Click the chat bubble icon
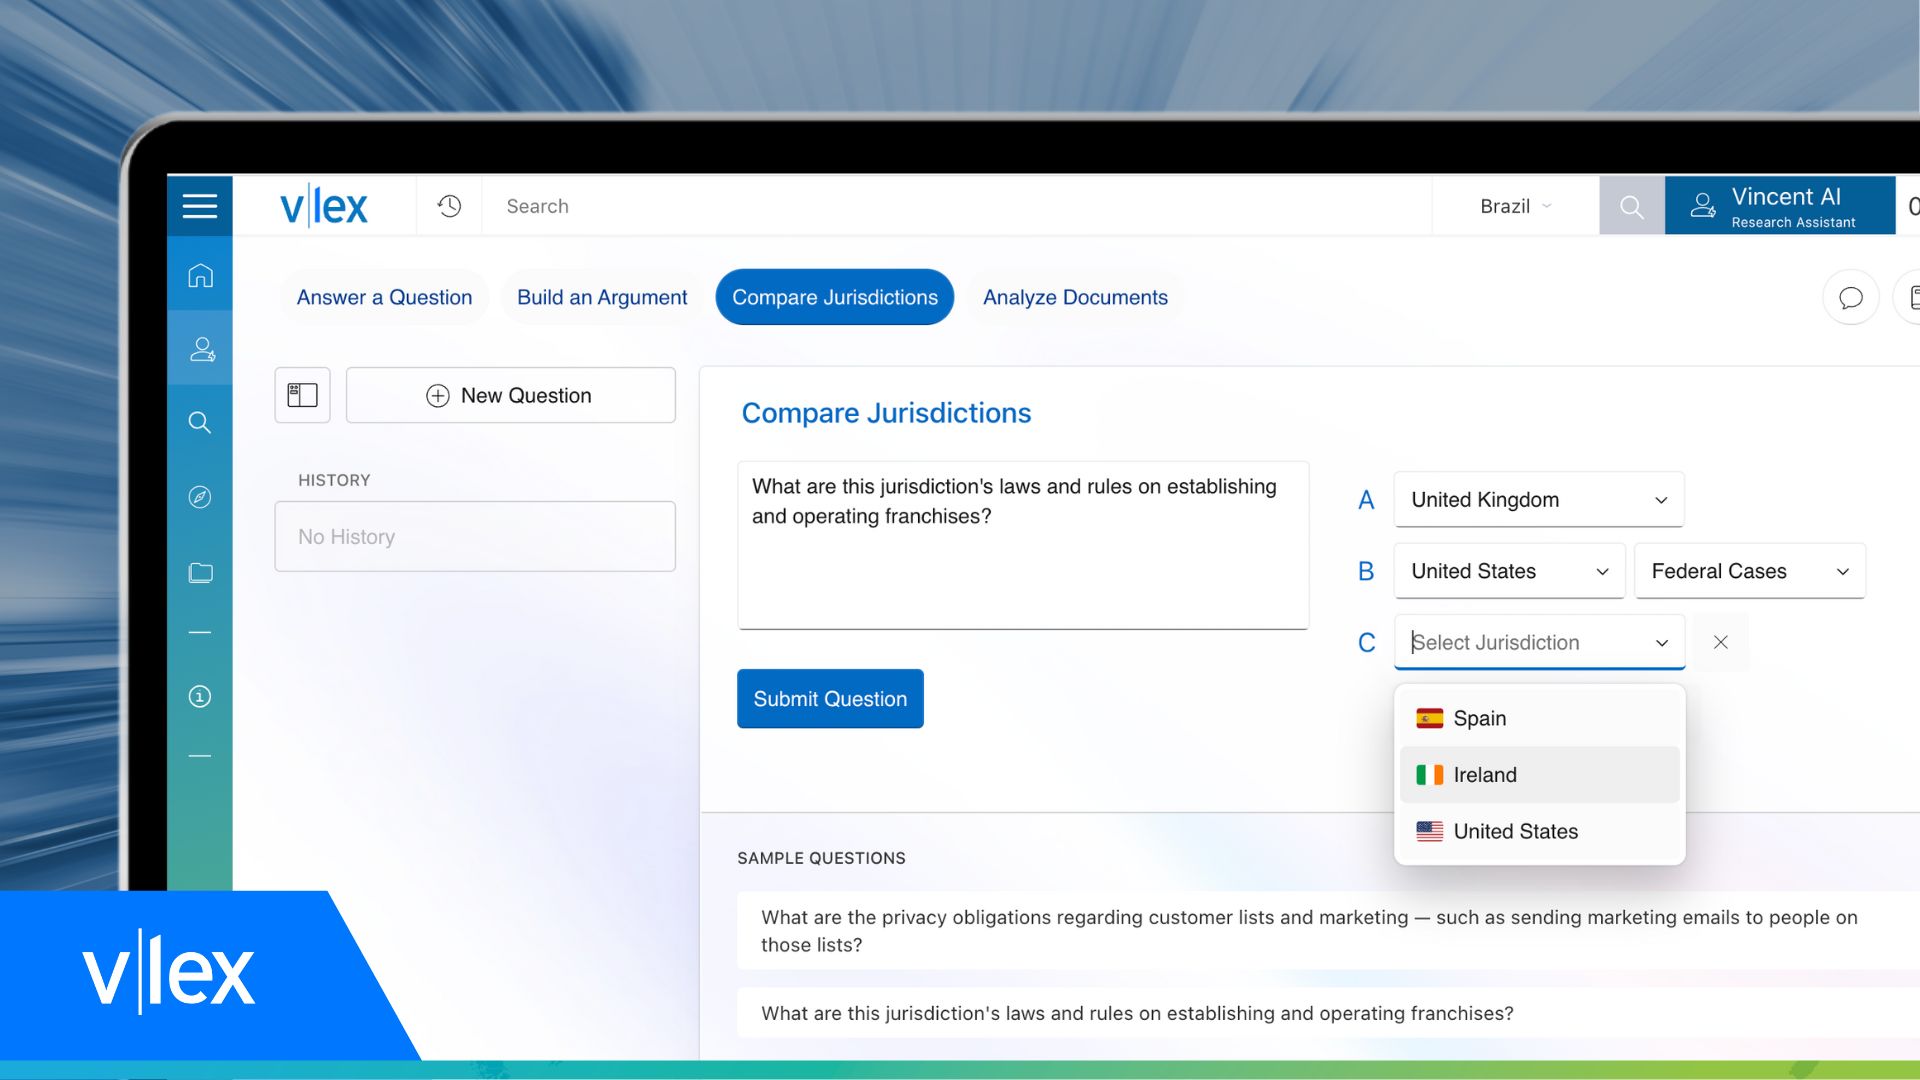1920x1080 pixels. (x=1850, y=297)
